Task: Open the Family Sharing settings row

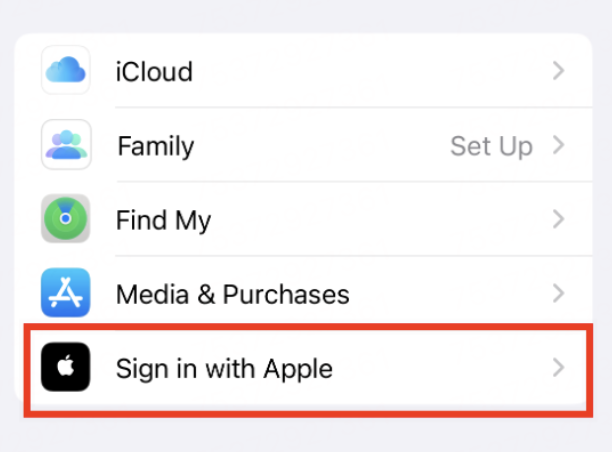Action: (x=304, y=144)
